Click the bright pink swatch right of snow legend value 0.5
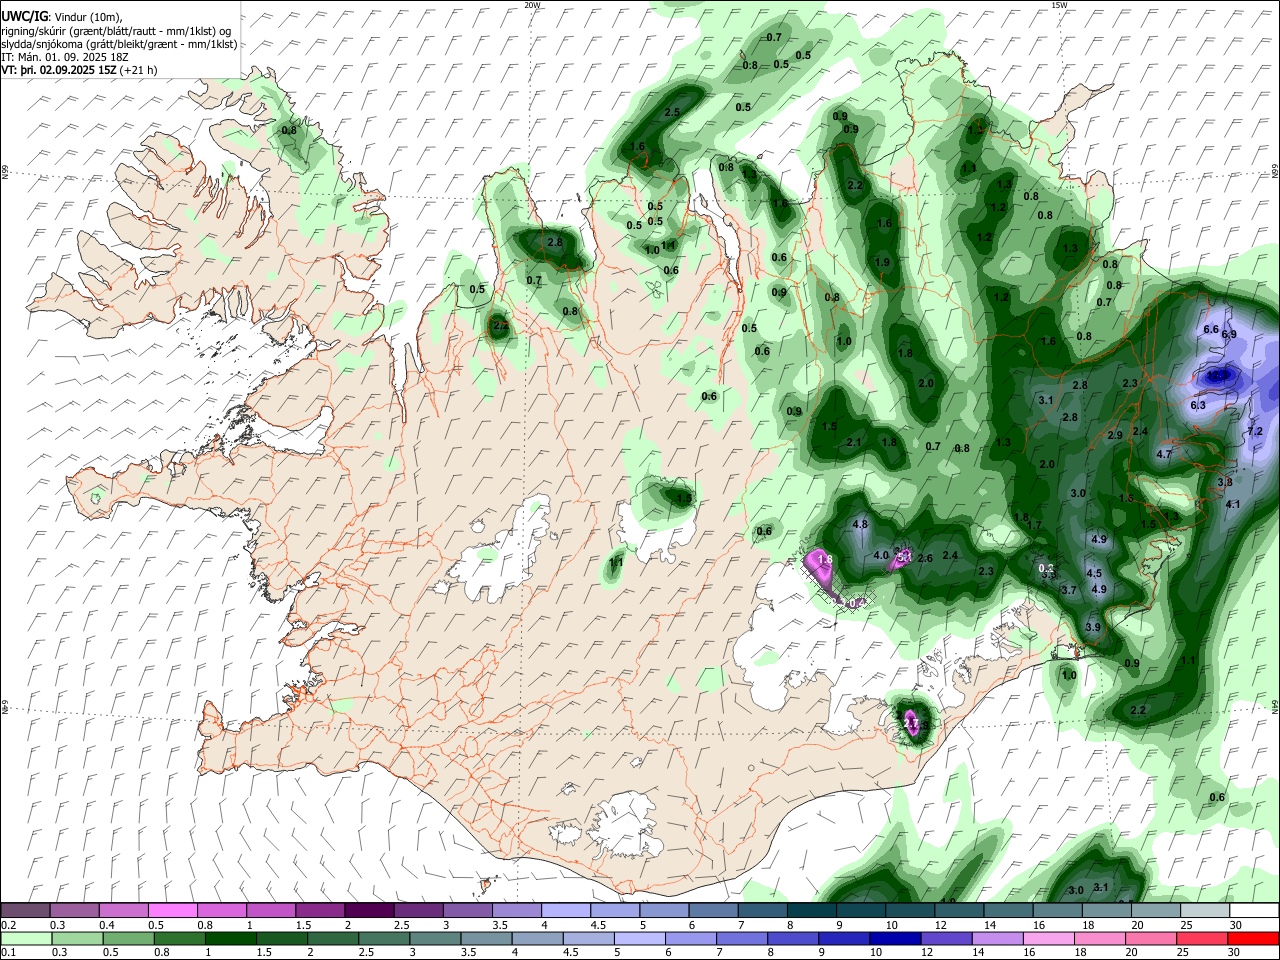Image resolution: width=1280 pixels, height=960 pixels. (x=172, y=911)
